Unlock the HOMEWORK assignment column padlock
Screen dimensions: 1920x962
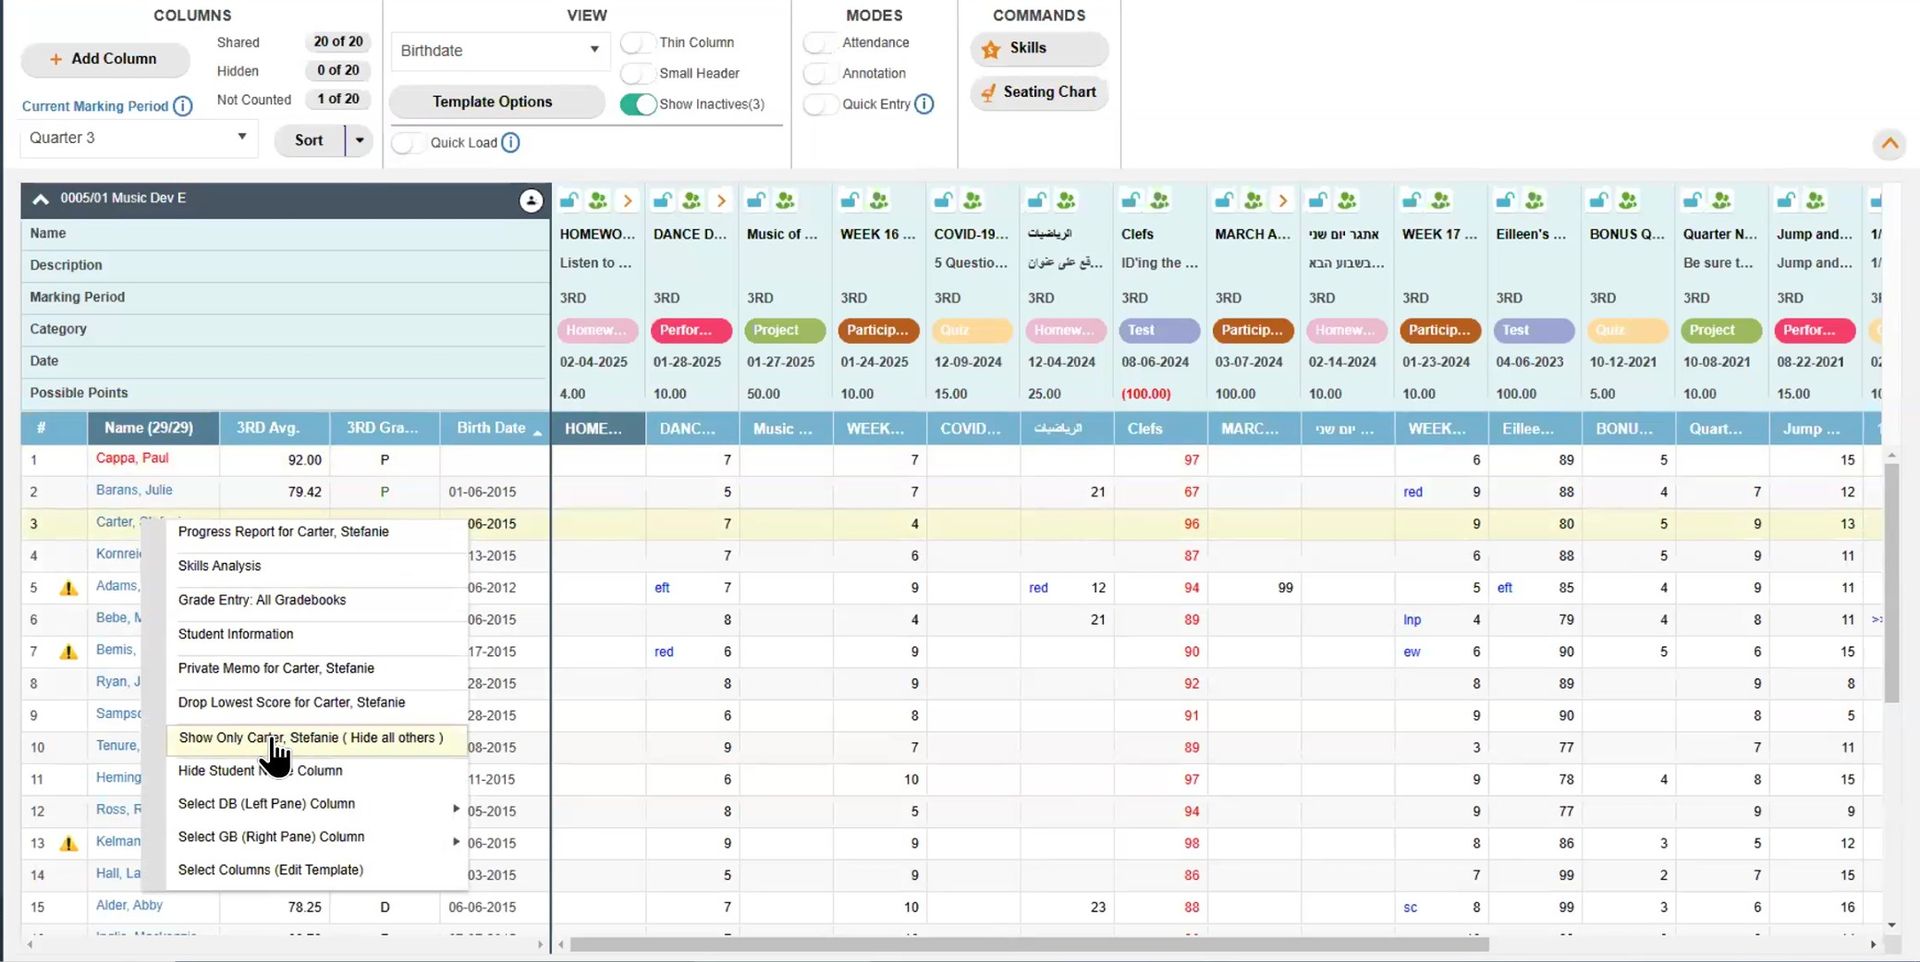click(568, 200)
